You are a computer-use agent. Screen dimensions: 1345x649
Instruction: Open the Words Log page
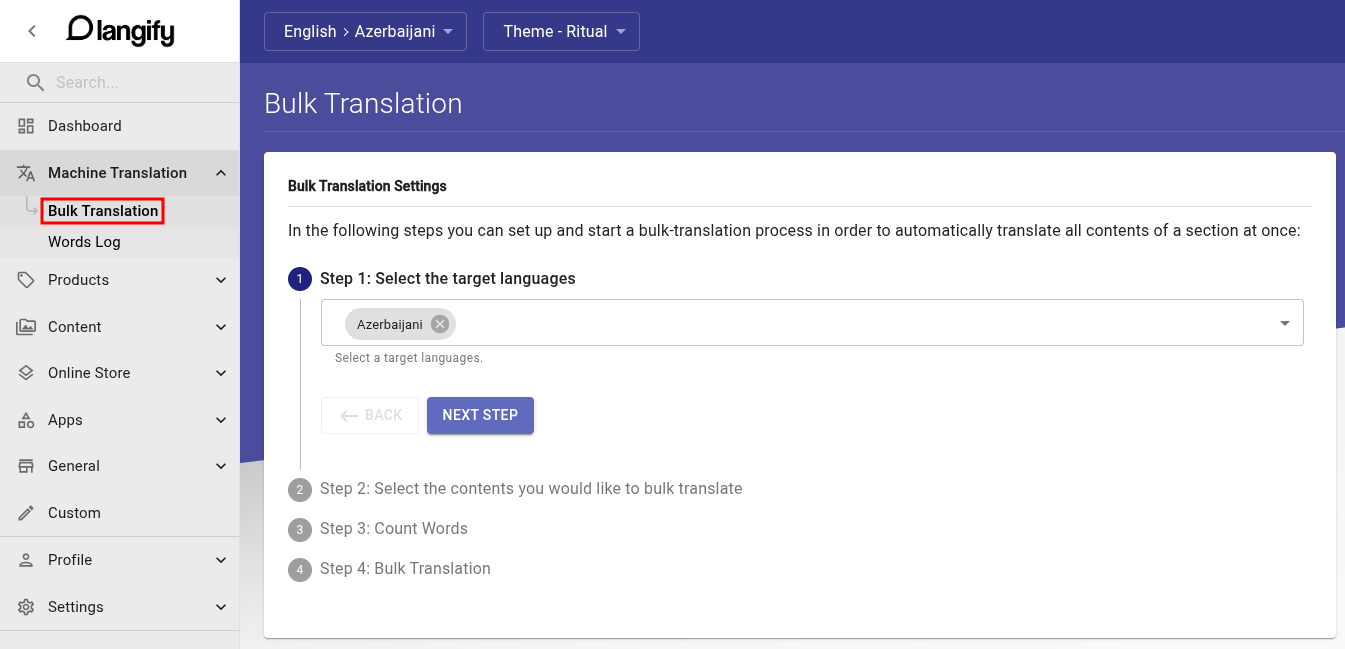(84, 242)
